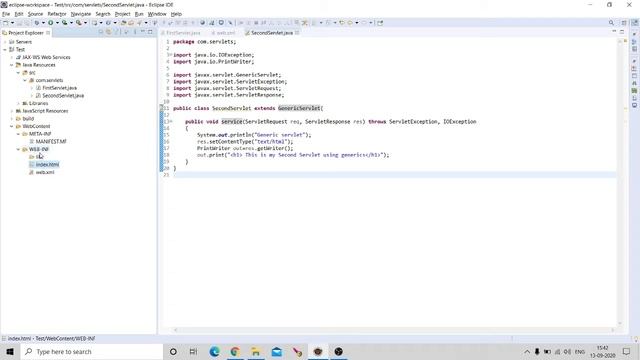Image resolution: width=640 pixels, height=360 pixels.
Task: Open Project Explorer view menu dots
Action: click(135, 32)
